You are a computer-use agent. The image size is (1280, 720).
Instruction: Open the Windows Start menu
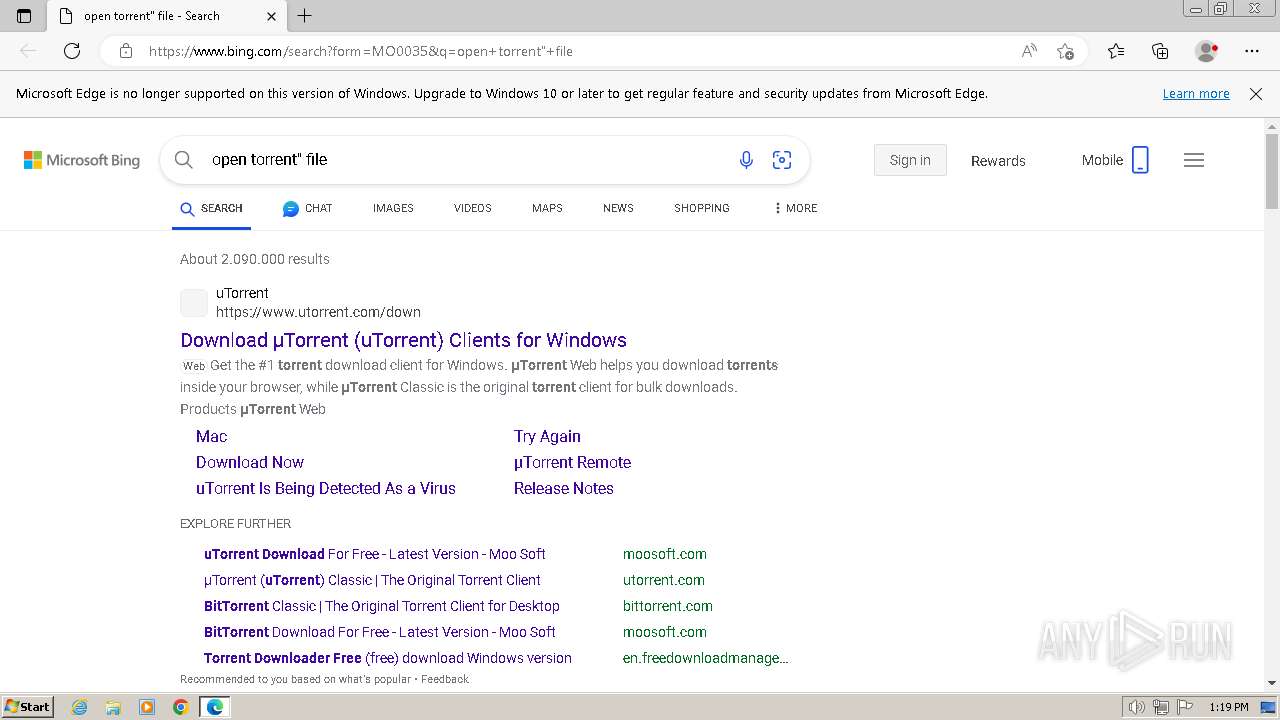point(27,707)
